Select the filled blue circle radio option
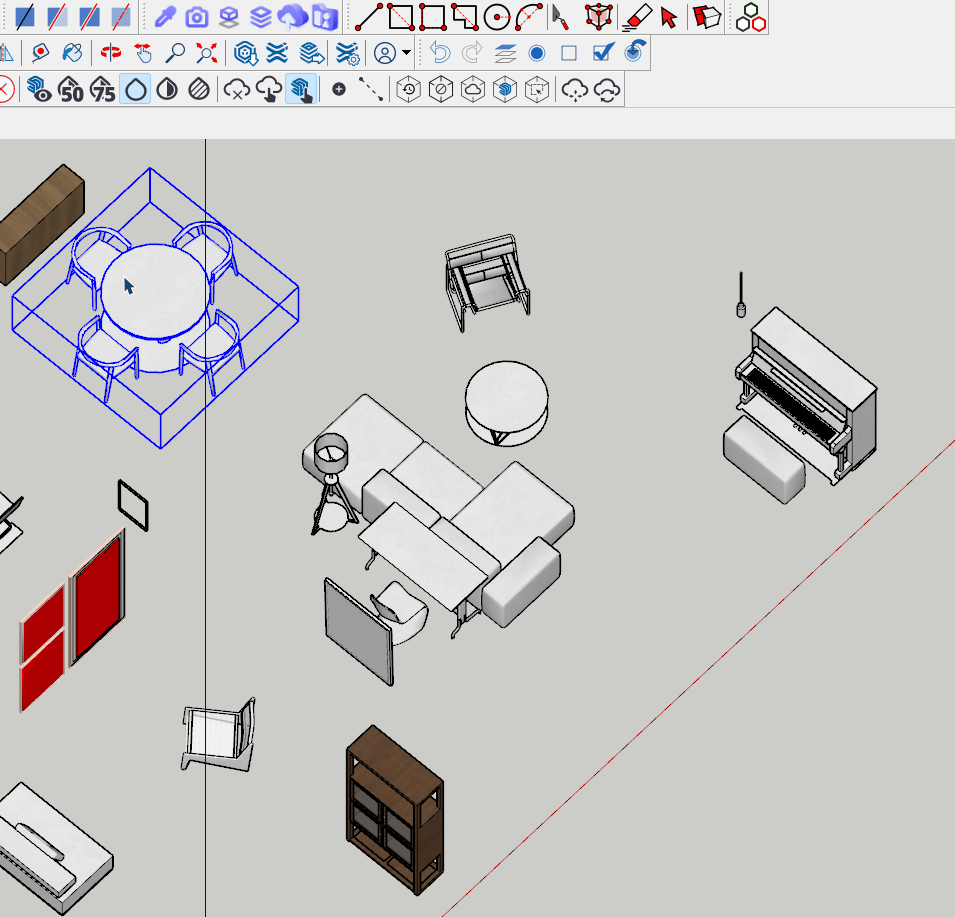Image resolution: width=955 pixels, height=917 pixels. [x=537, y=53]
